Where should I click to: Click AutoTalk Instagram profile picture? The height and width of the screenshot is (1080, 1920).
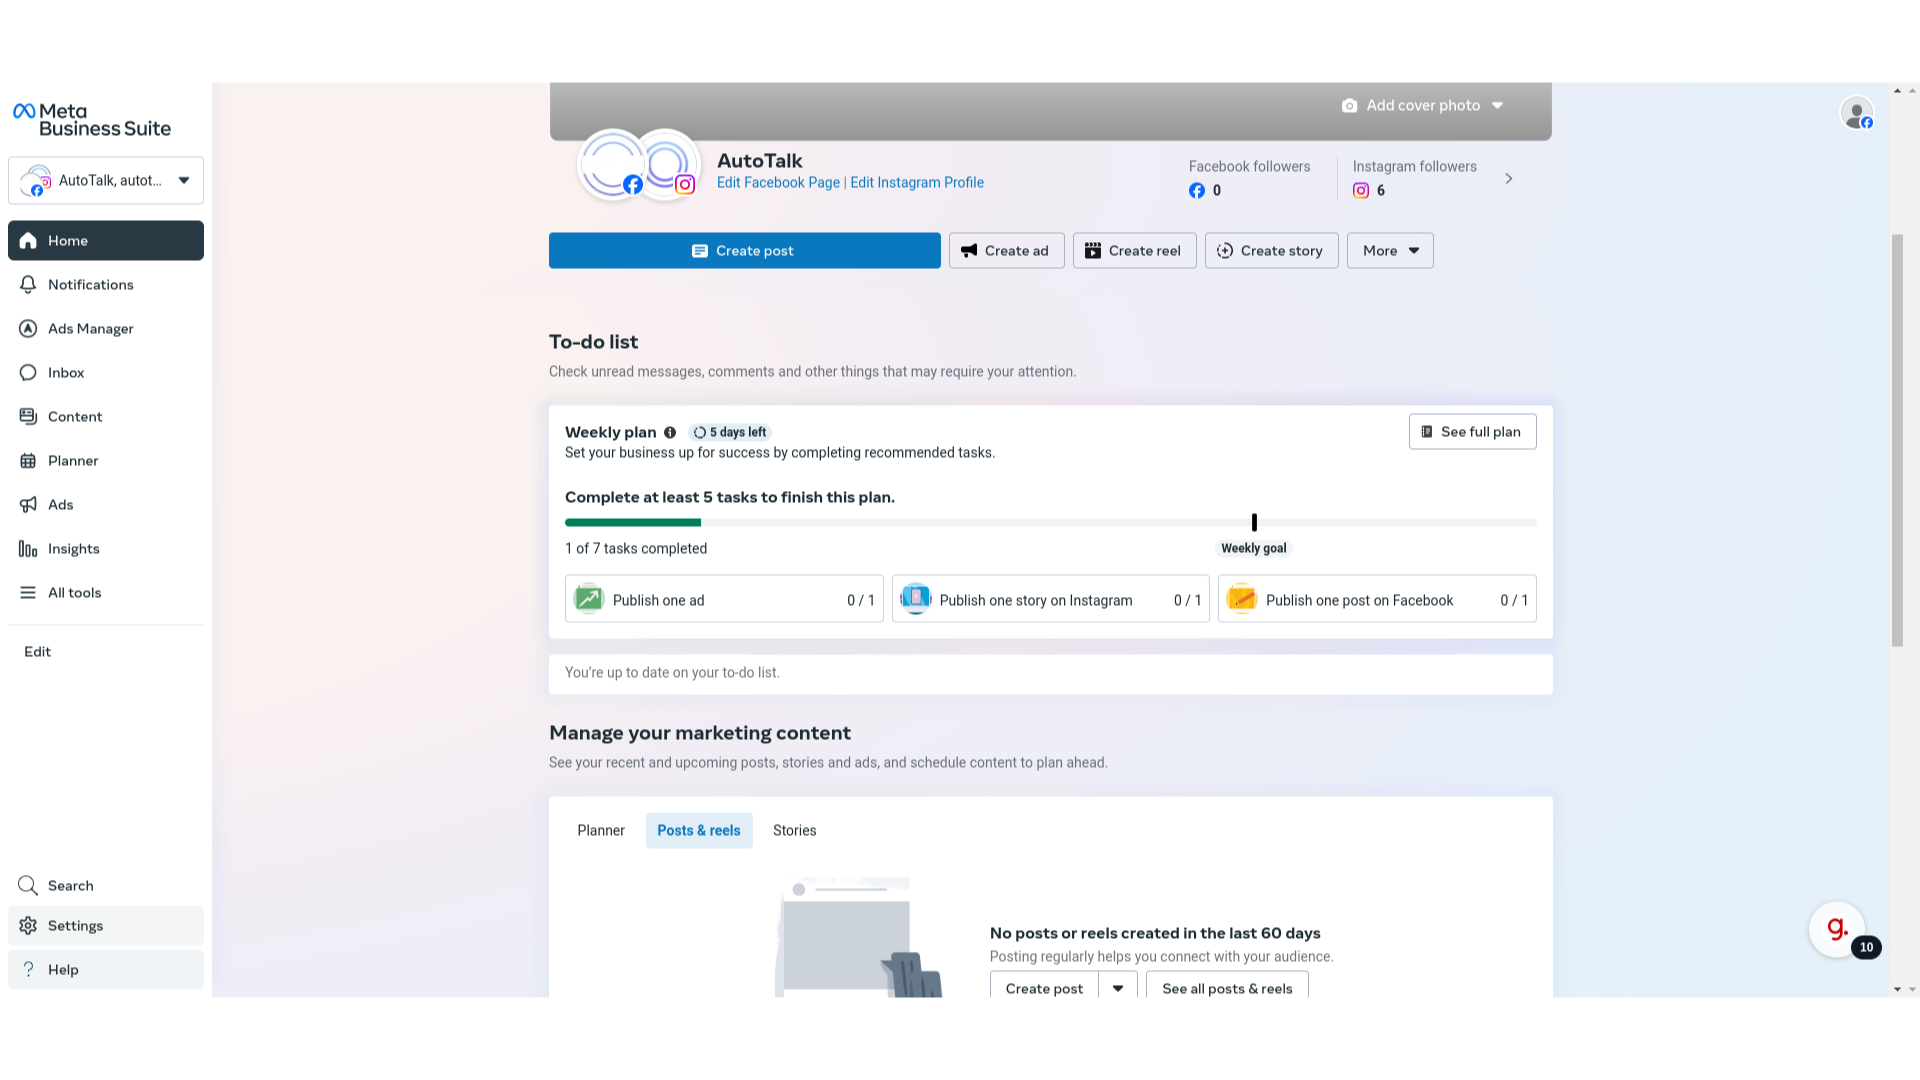click(668, 164)
